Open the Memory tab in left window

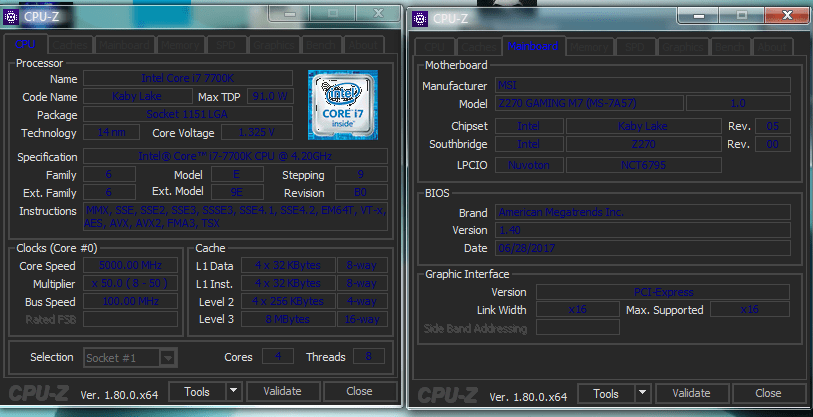[x=180, y=45]
